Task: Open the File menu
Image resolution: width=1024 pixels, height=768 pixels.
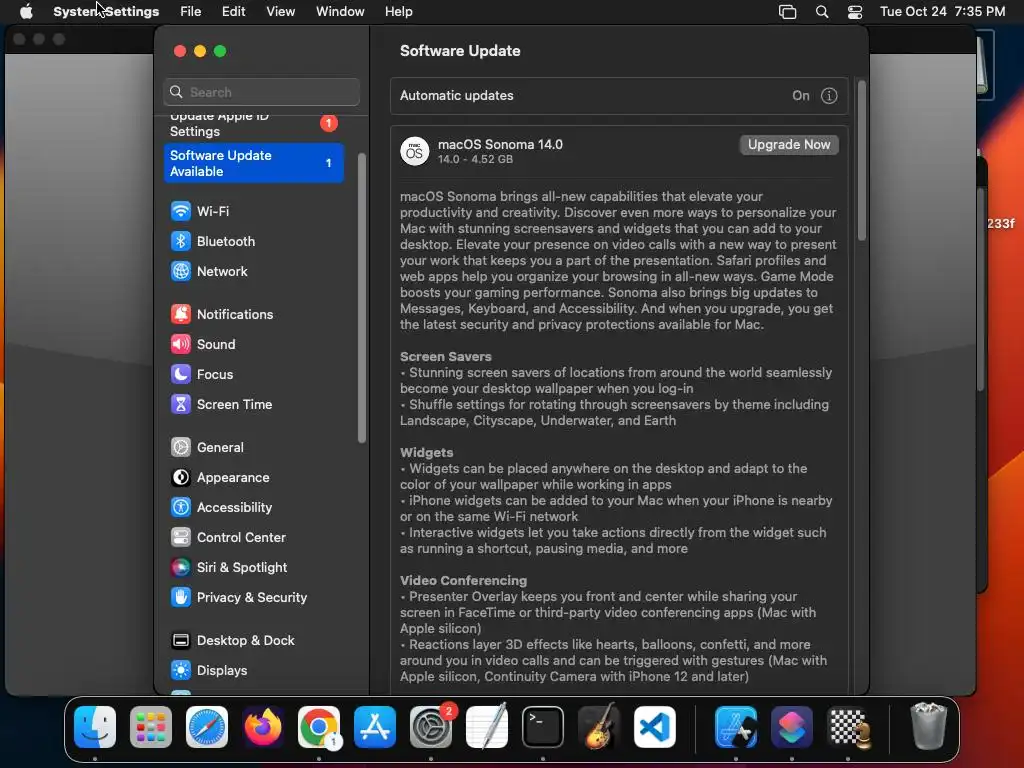Action: (x=191, y=12)
